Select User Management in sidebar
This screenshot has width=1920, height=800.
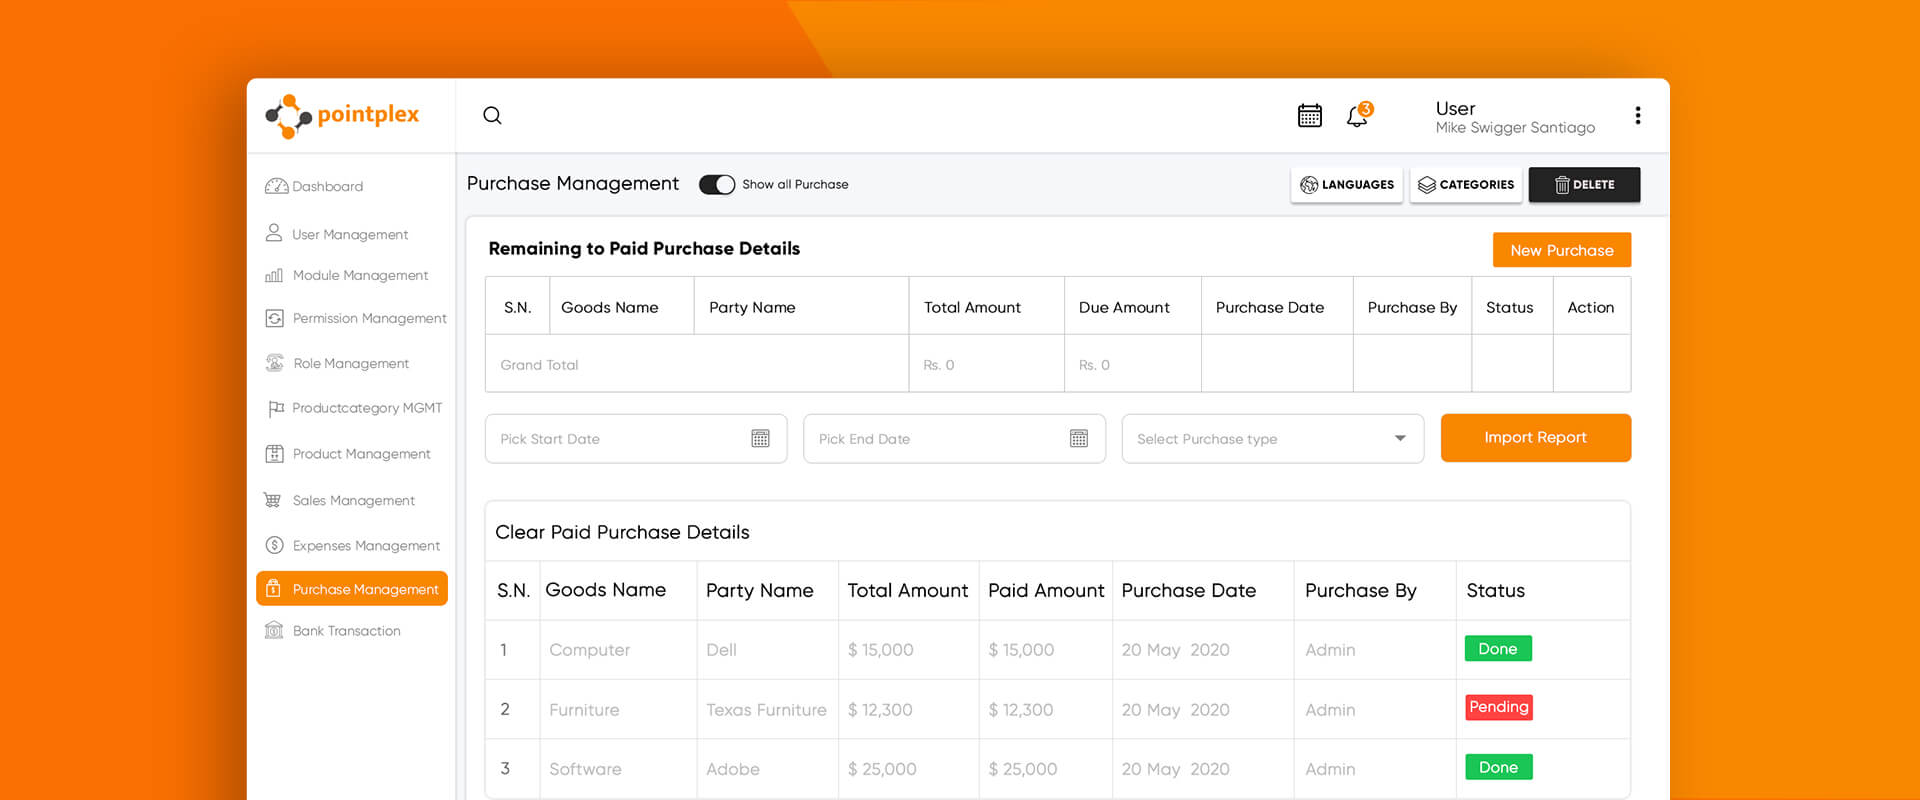coord(350,234)
